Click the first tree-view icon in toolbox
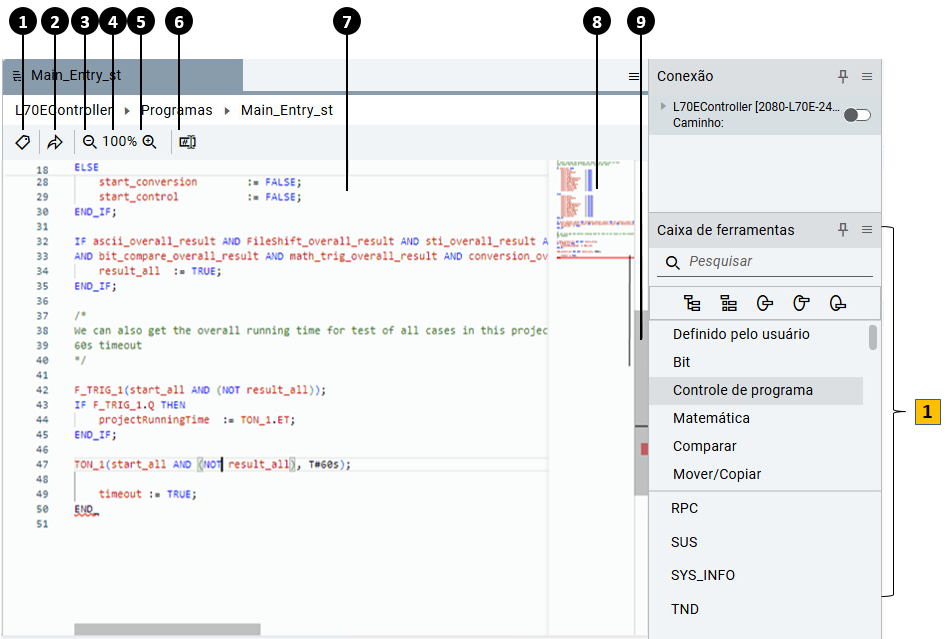 click(692, 303)
